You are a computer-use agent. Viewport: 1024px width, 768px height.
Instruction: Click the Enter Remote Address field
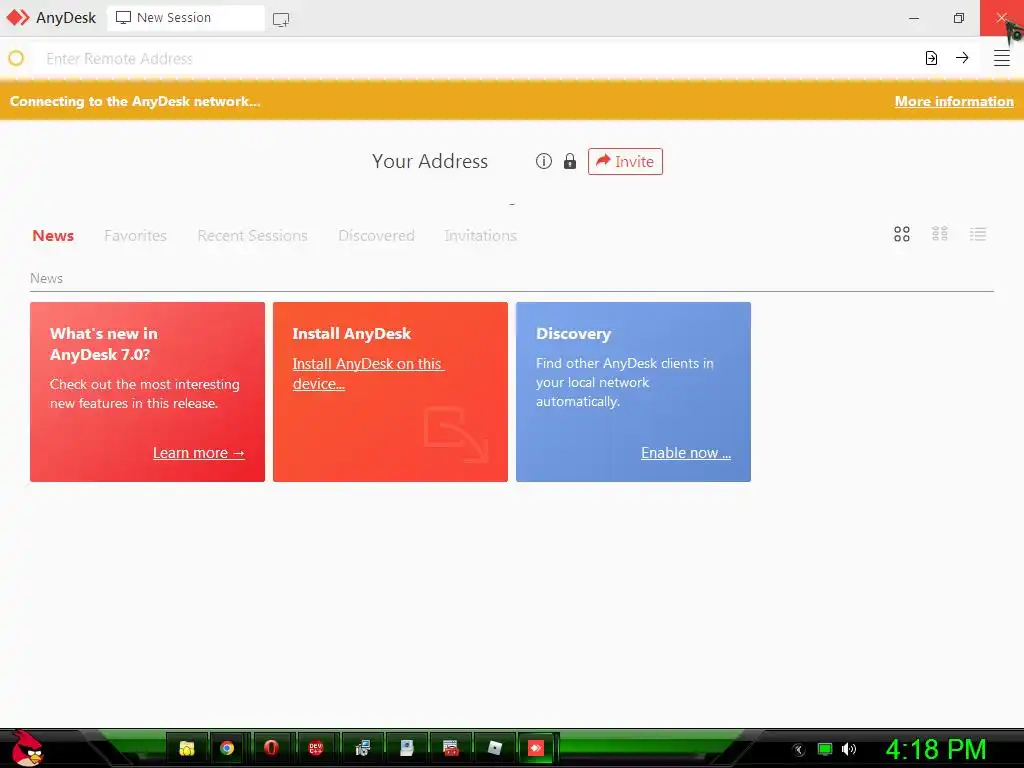click(x=477, y=59)
